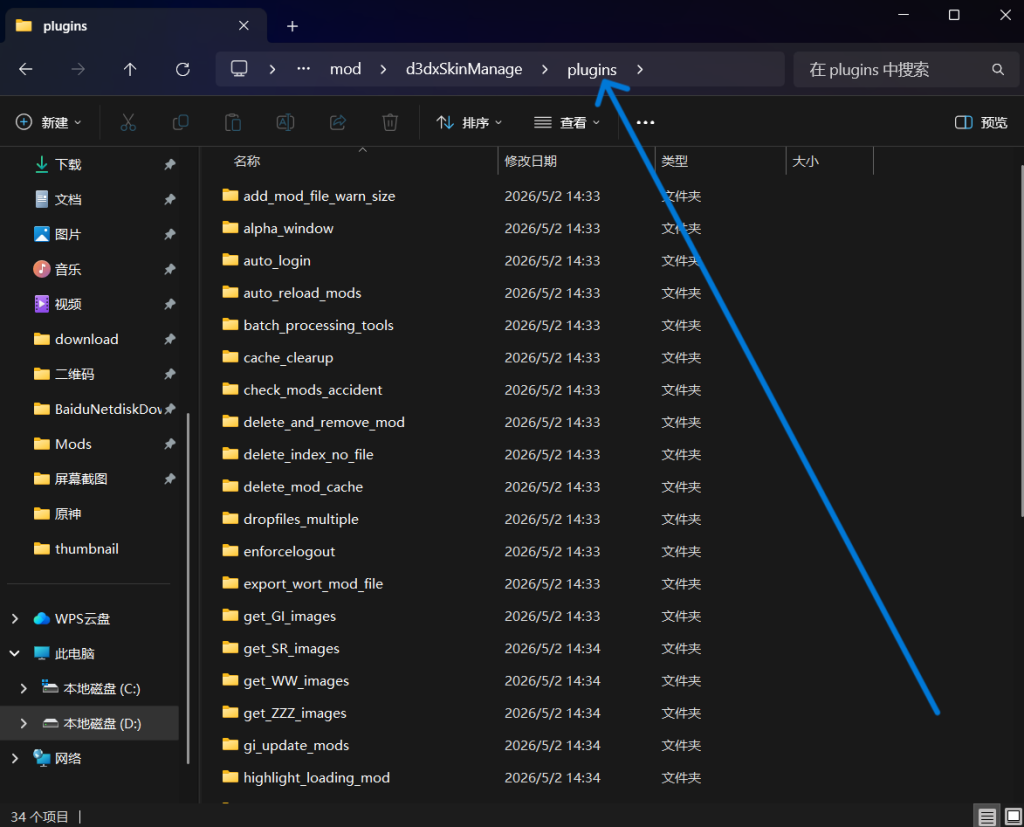1024x827 pixels.
Task: Click the Paste clipboard icon
Action: point(233,122)
